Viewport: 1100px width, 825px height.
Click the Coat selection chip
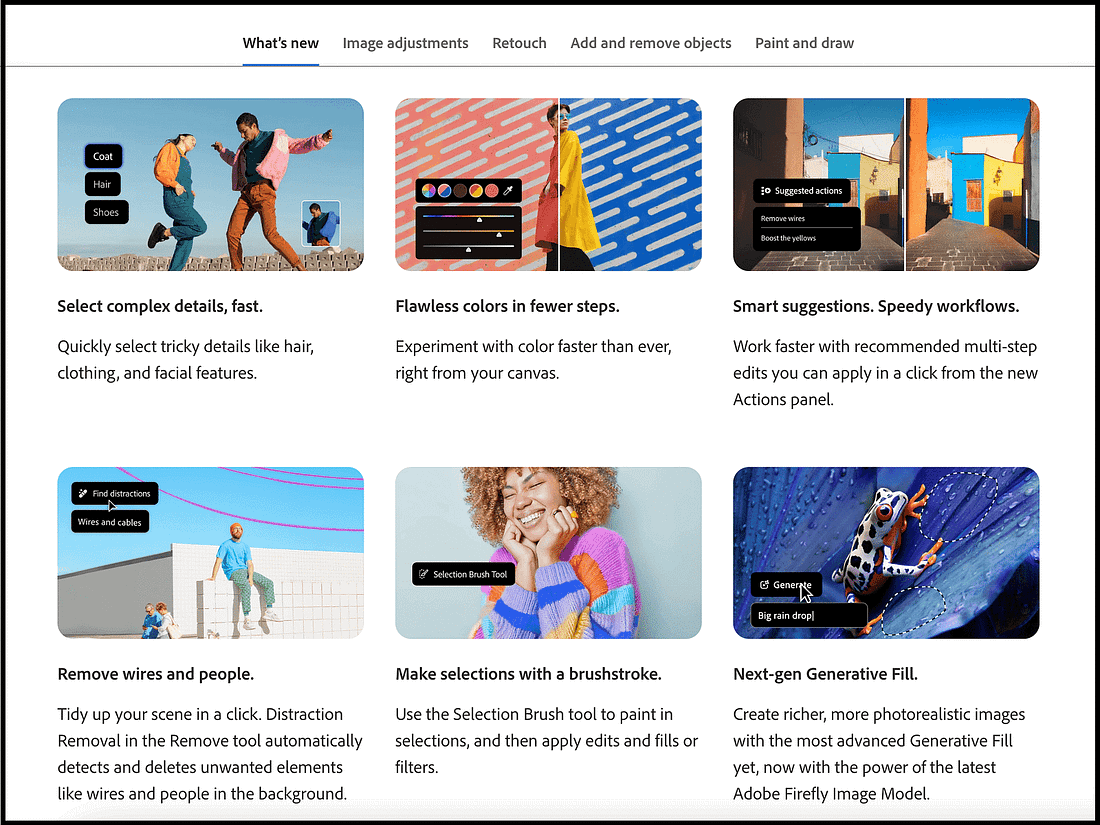(x=103, y=156)
